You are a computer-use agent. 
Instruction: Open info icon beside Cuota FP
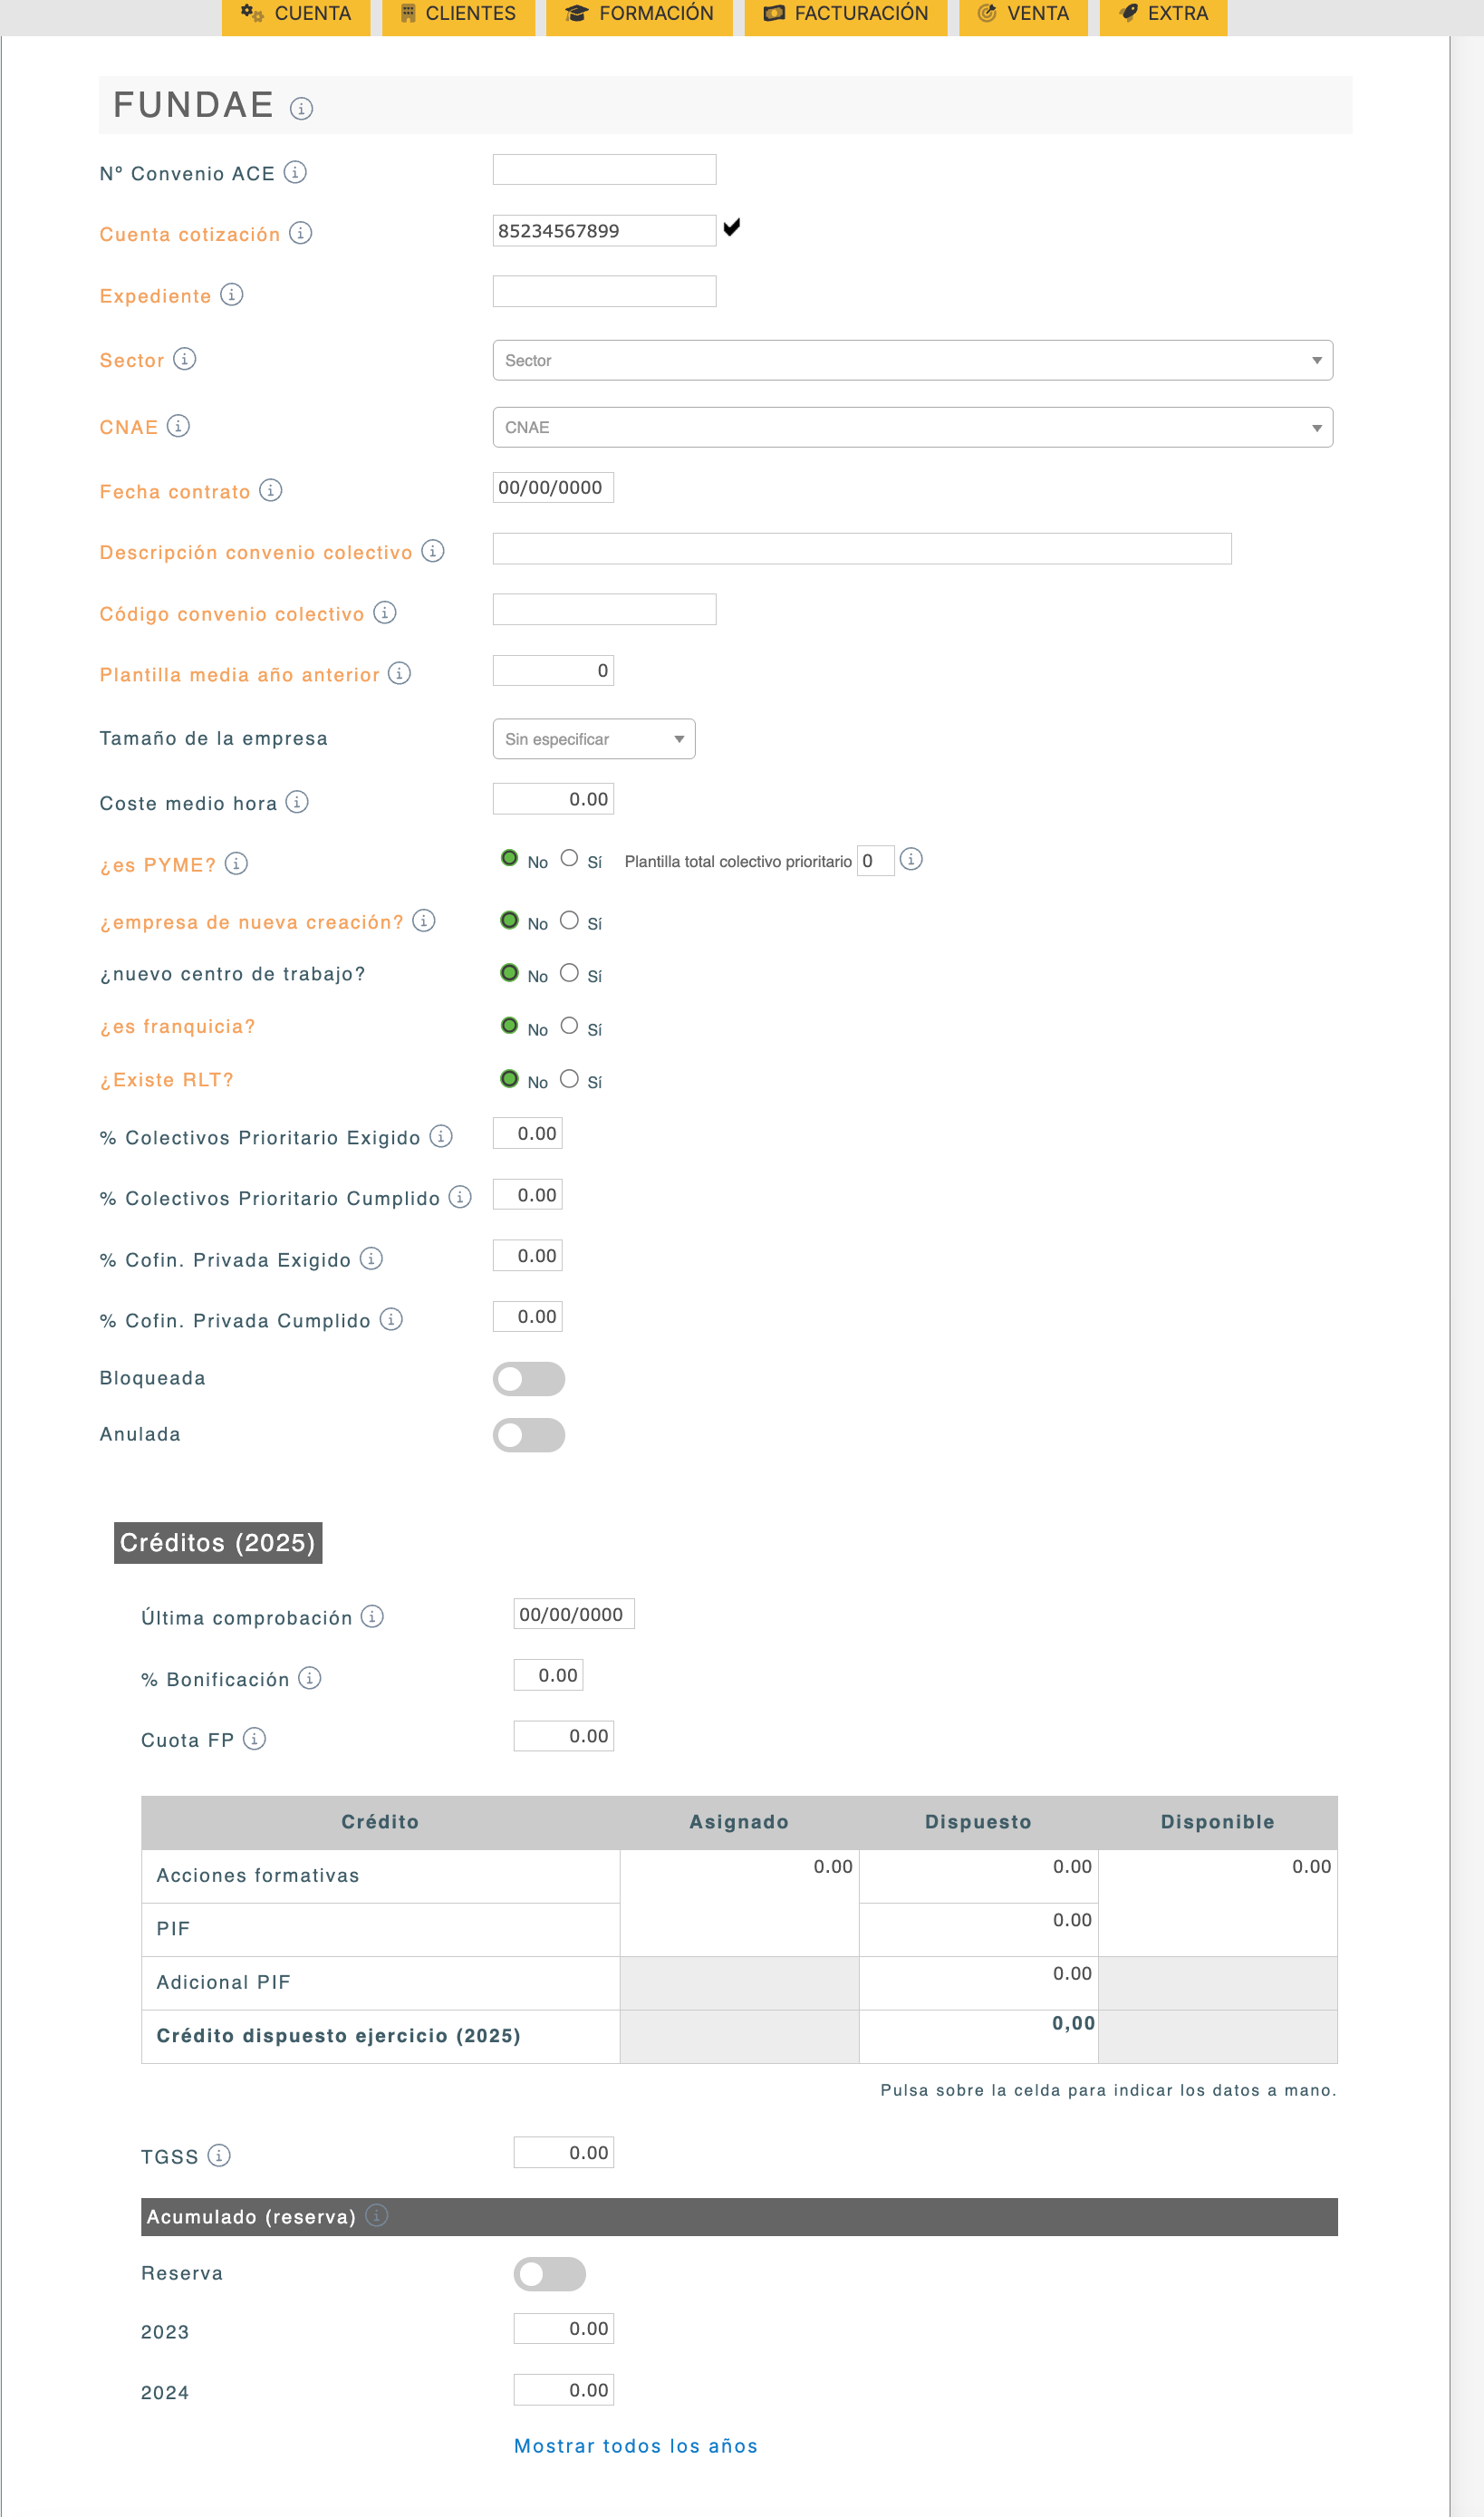255,1738
